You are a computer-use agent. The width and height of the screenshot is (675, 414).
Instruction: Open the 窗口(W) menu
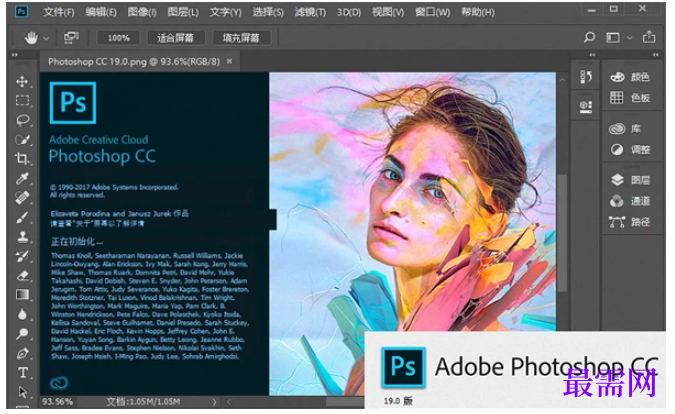(432, 12)
